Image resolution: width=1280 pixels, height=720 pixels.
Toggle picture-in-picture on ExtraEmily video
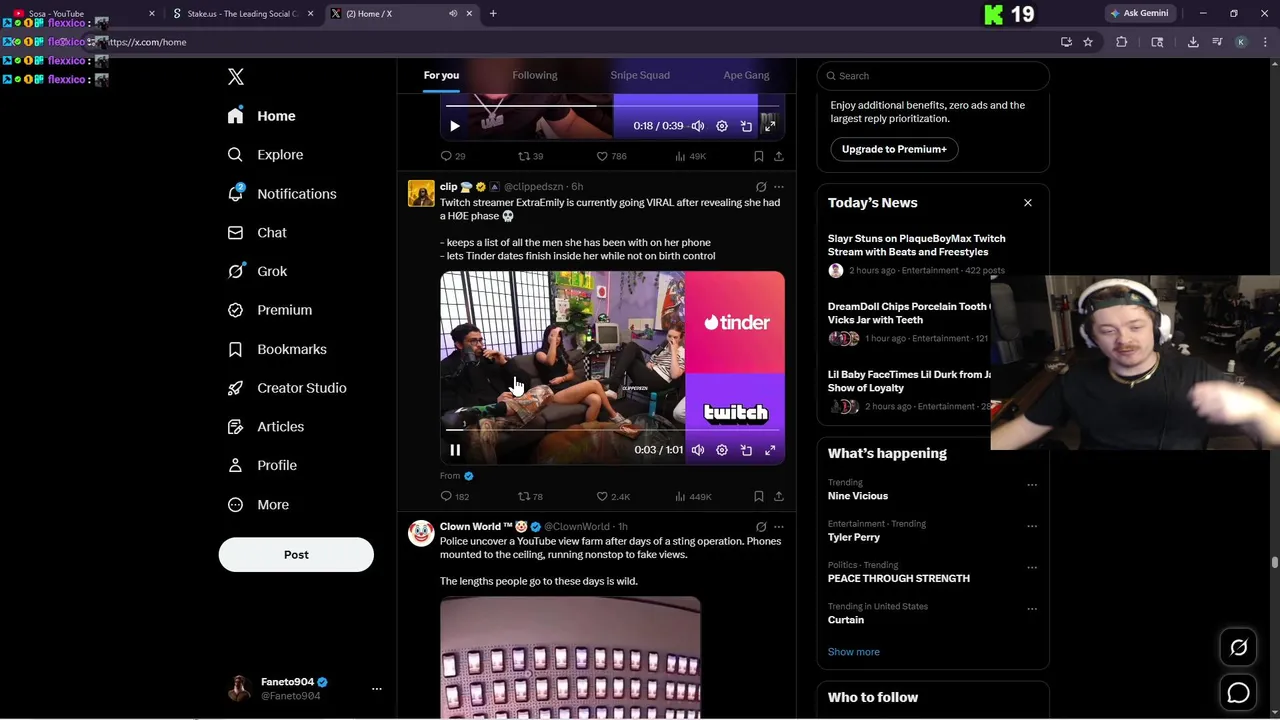click(x=746, y=450)
